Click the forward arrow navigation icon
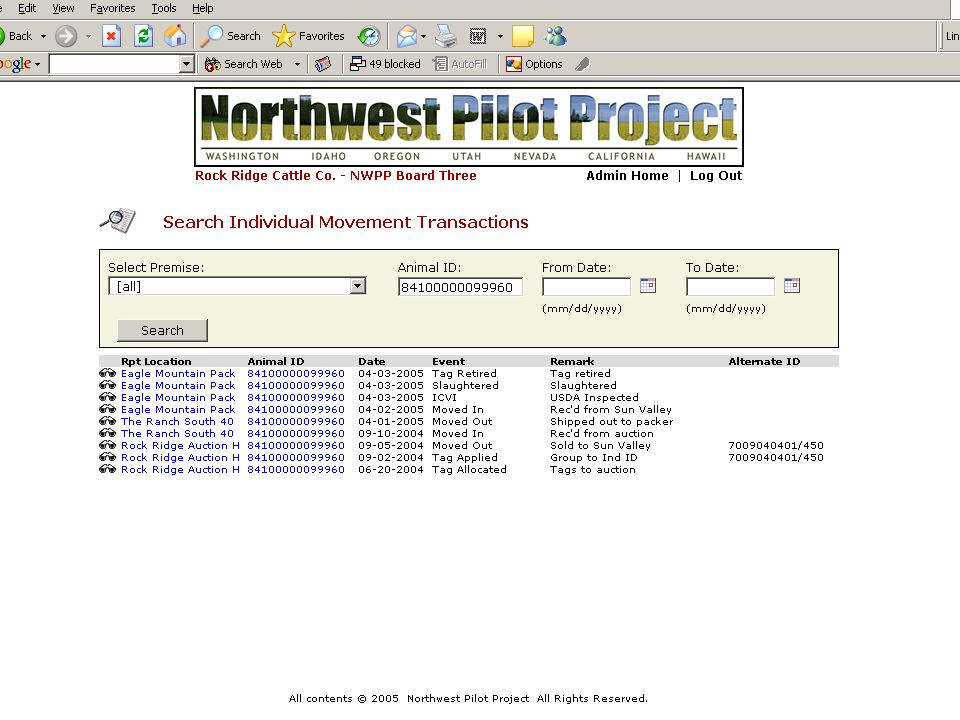This screenshot has width=960, height=720. click(66, 36)
